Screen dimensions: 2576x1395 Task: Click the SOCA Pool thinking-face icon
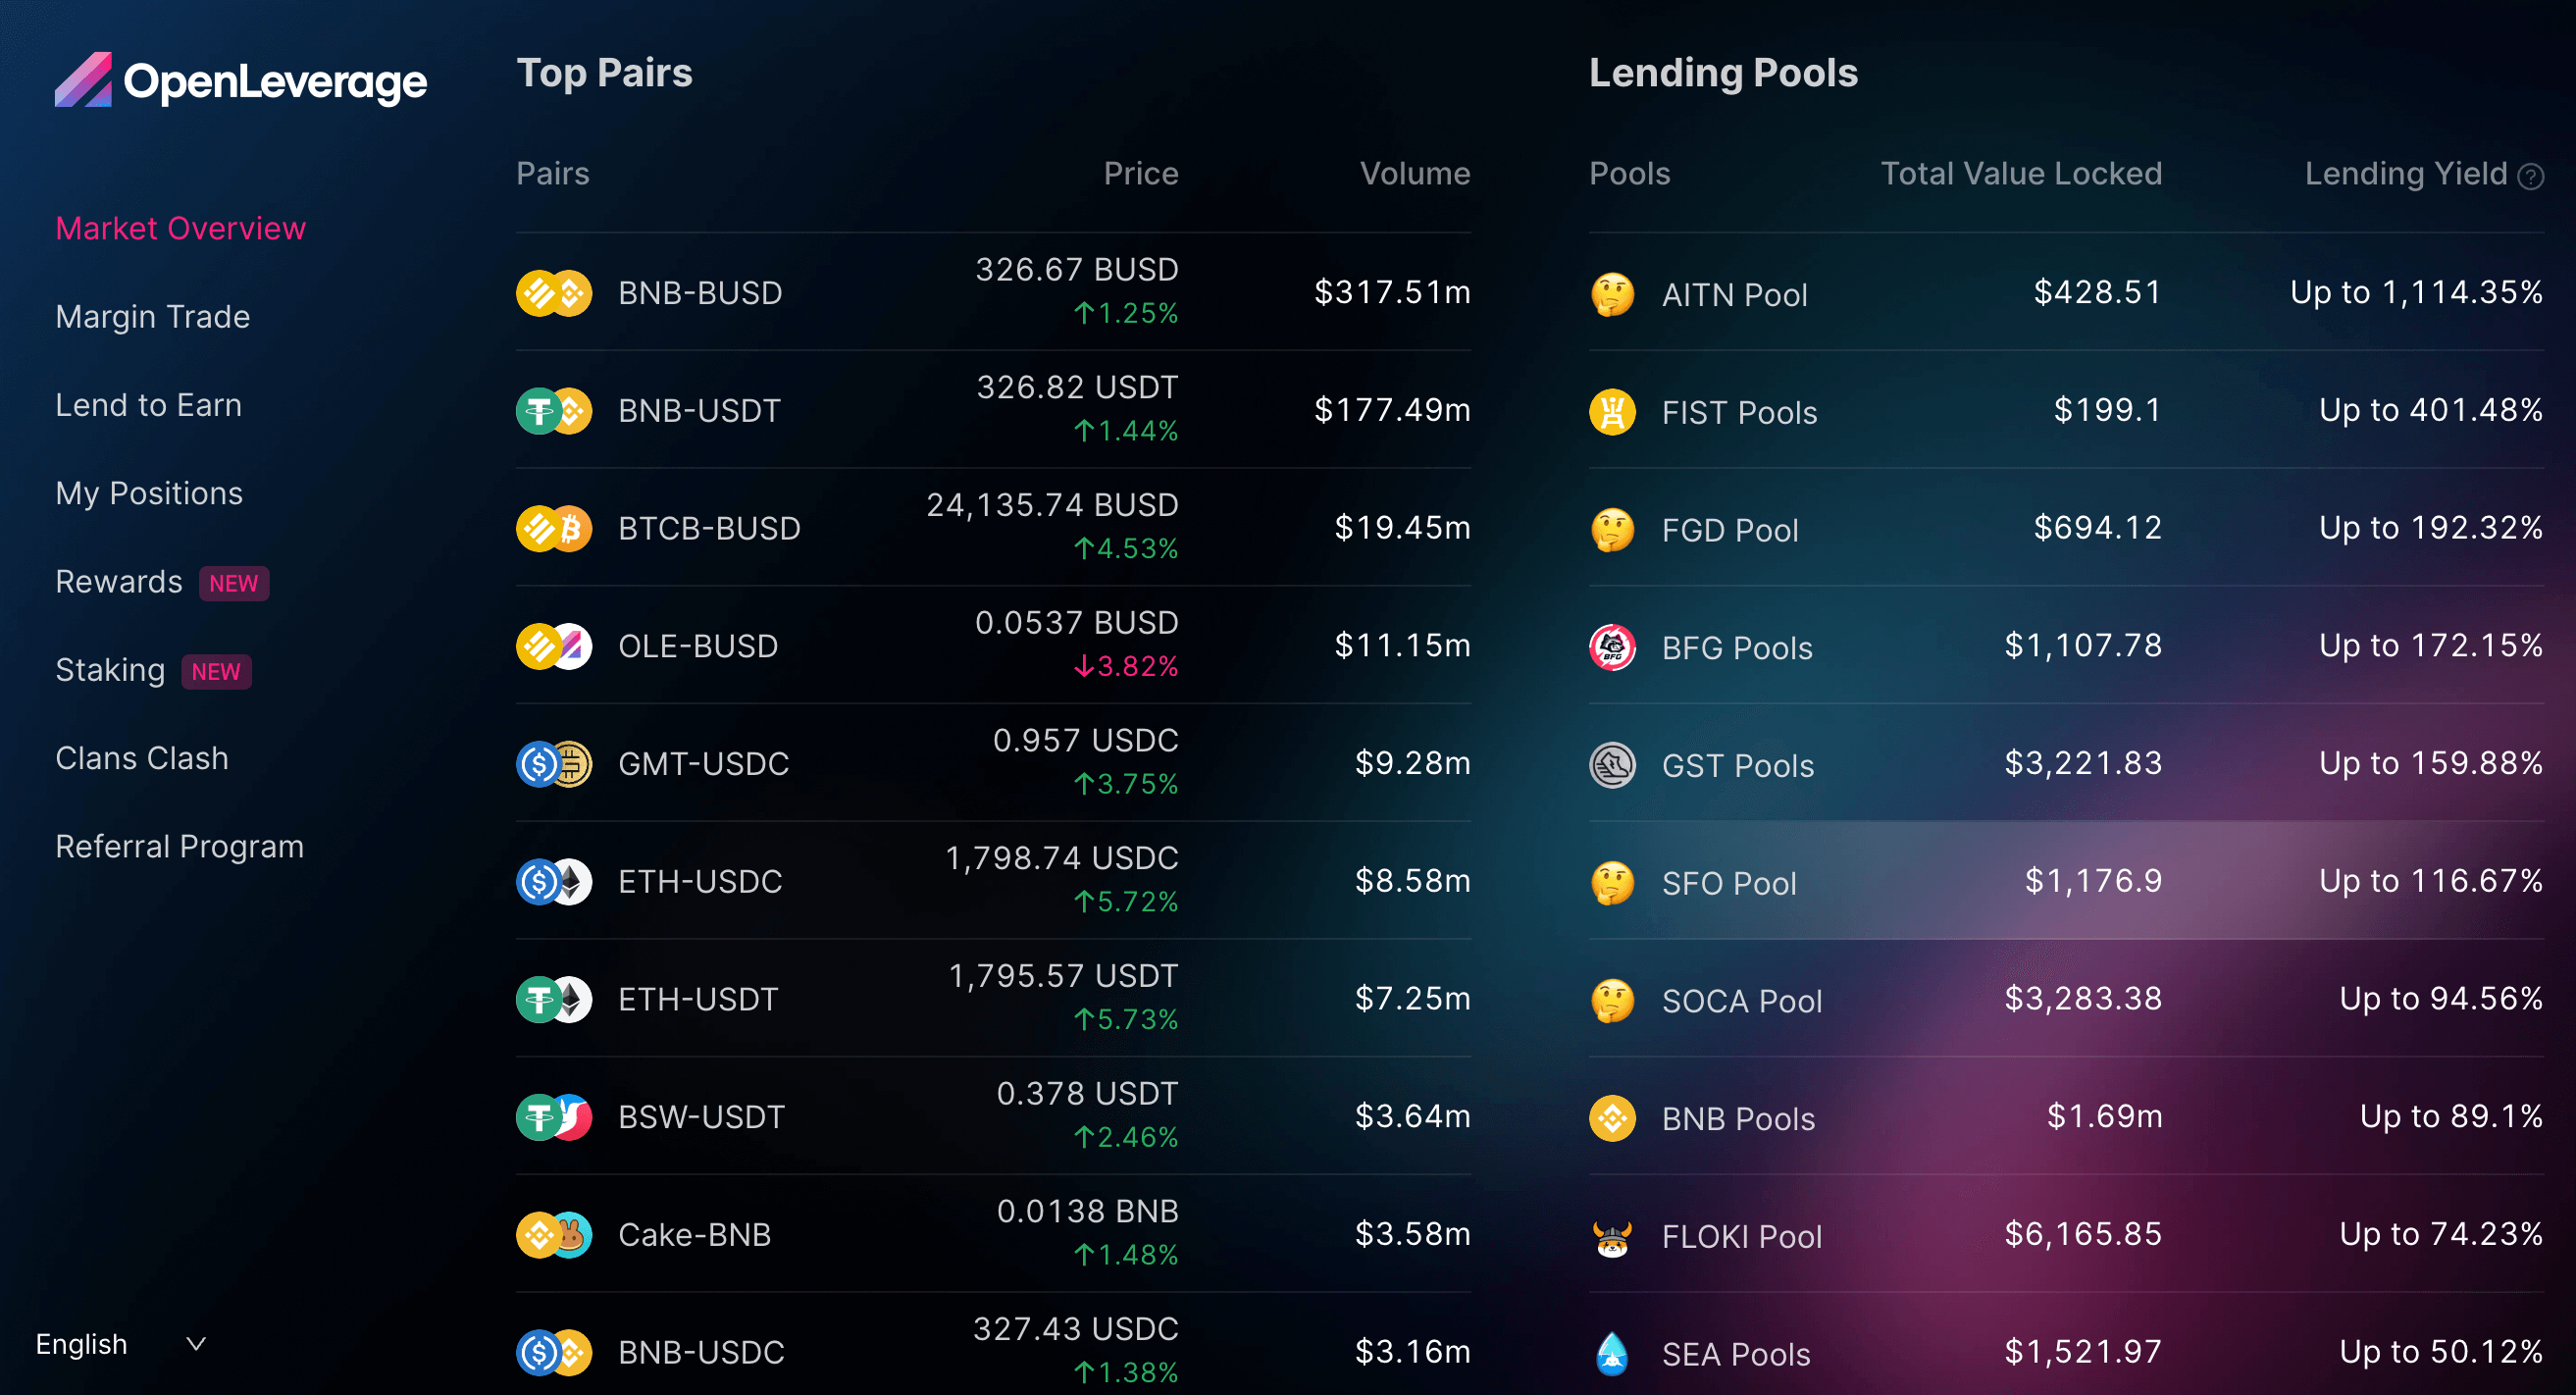pyautogui.click(x=1612, y=1000)
